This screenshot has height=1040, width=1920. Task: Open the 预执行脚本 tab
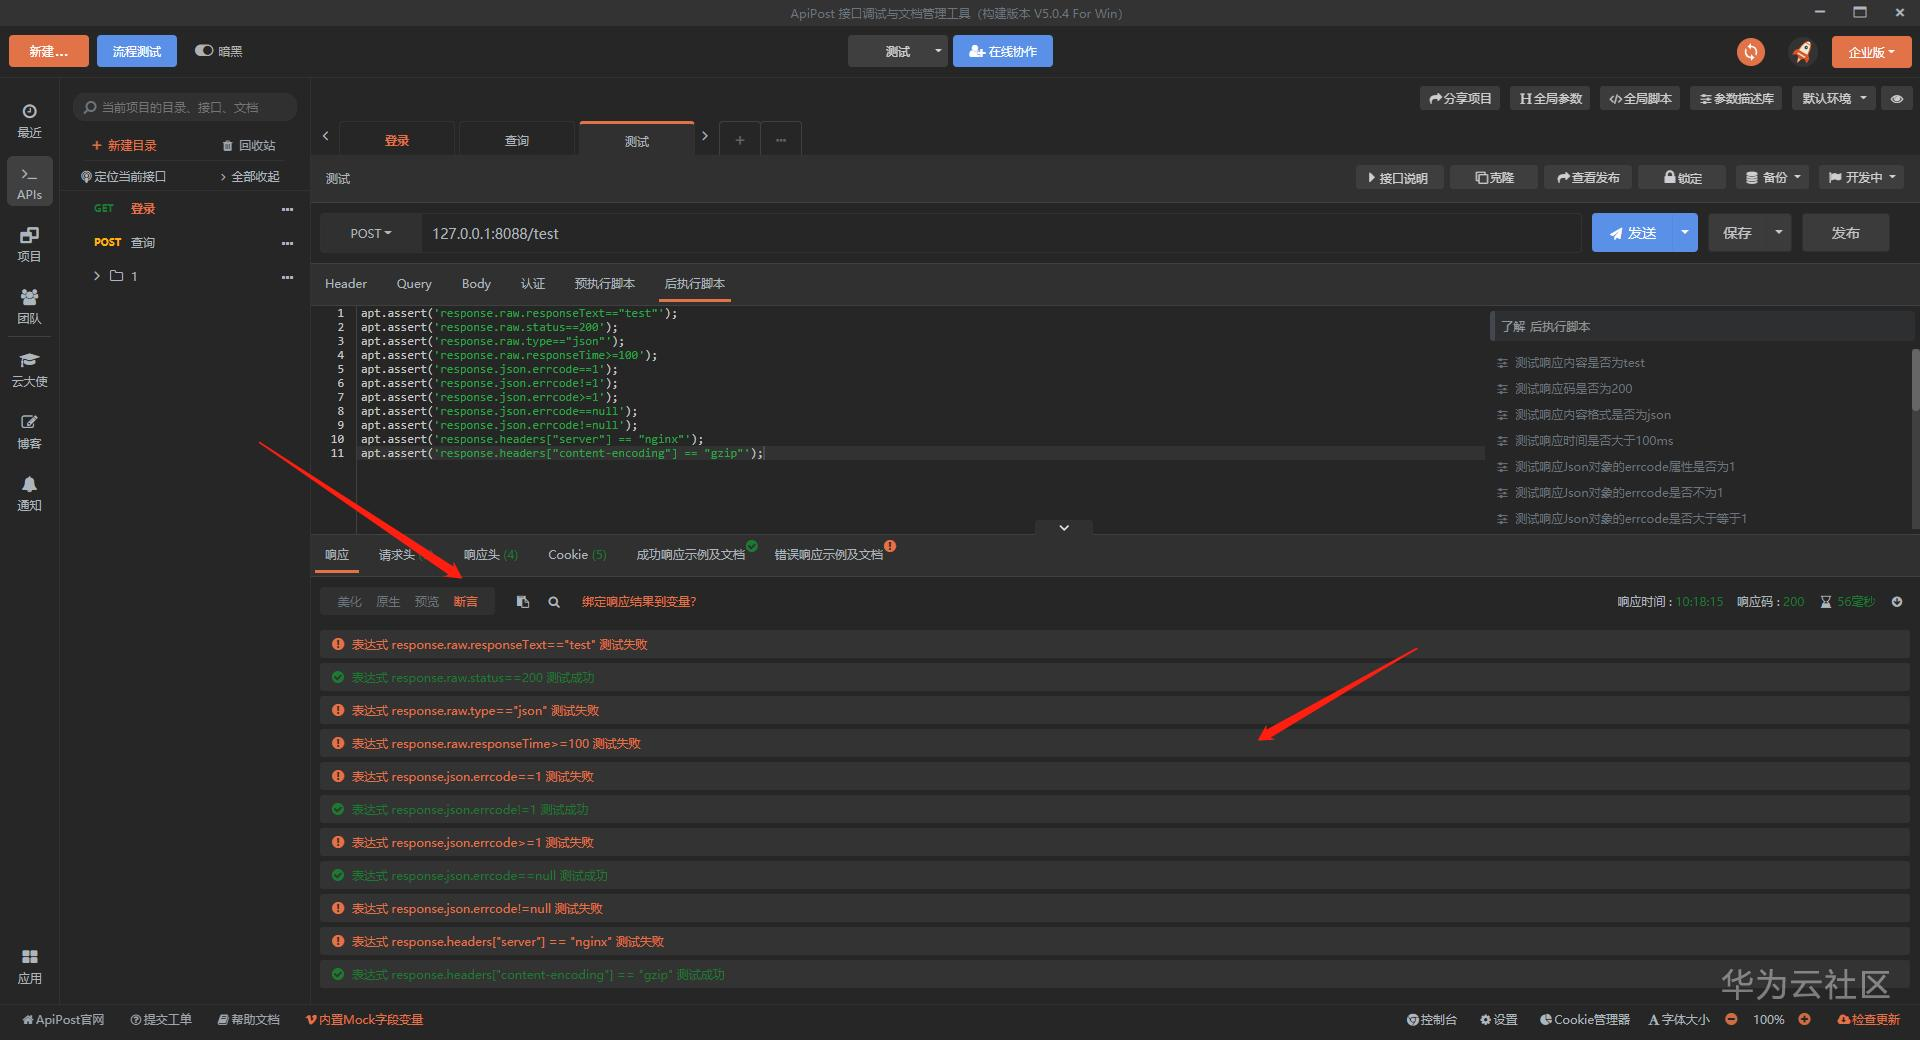(x=604, y=284)
